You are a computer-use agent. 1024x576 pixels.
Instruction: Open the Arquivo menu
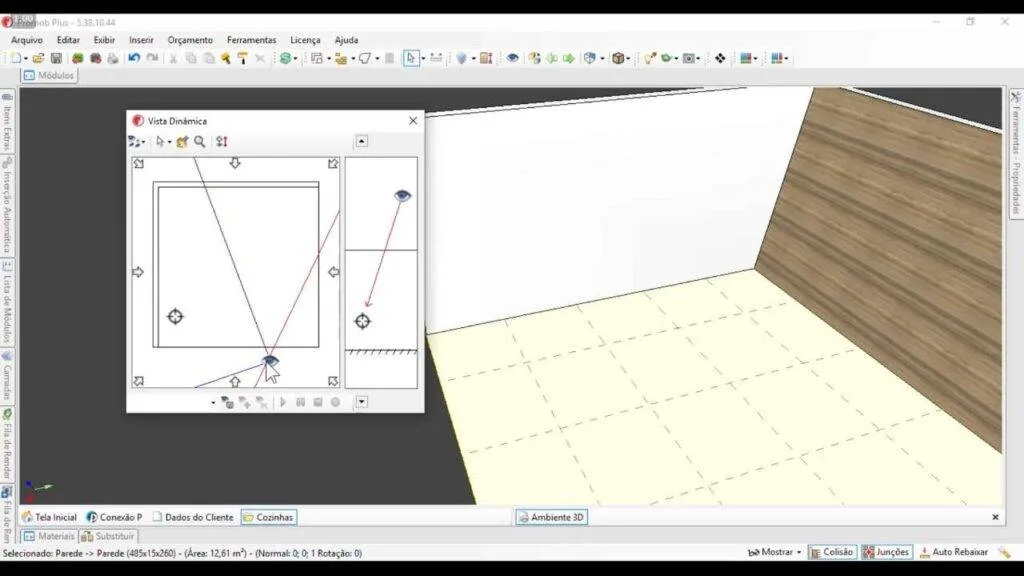click(x=27, y=40)
